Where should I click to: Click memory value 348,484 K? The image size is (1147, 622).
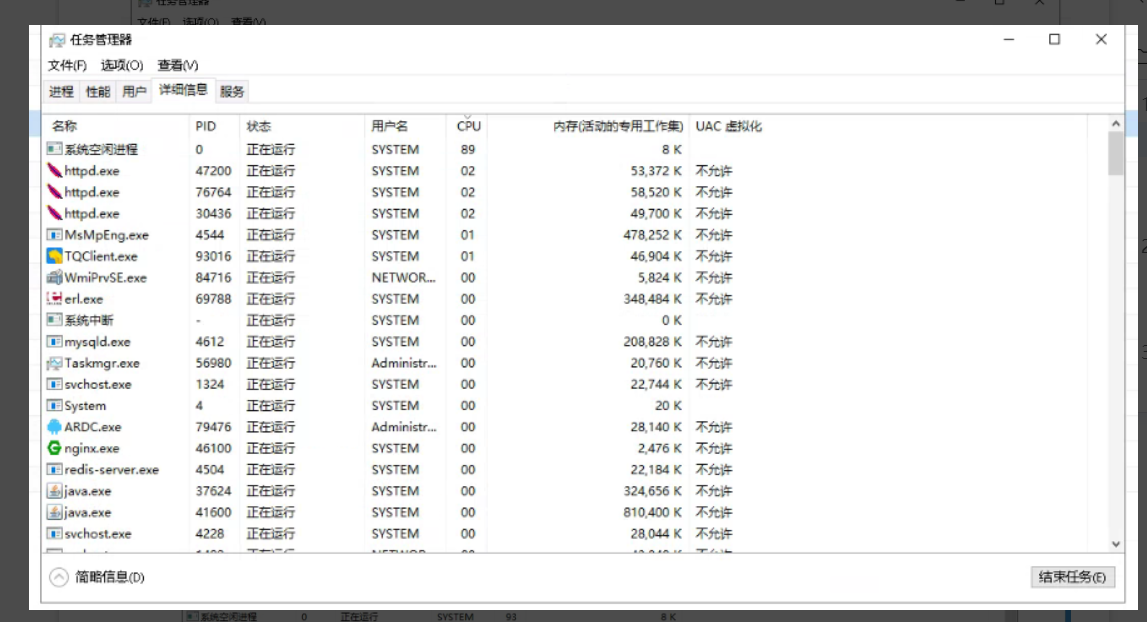point(653,299)
